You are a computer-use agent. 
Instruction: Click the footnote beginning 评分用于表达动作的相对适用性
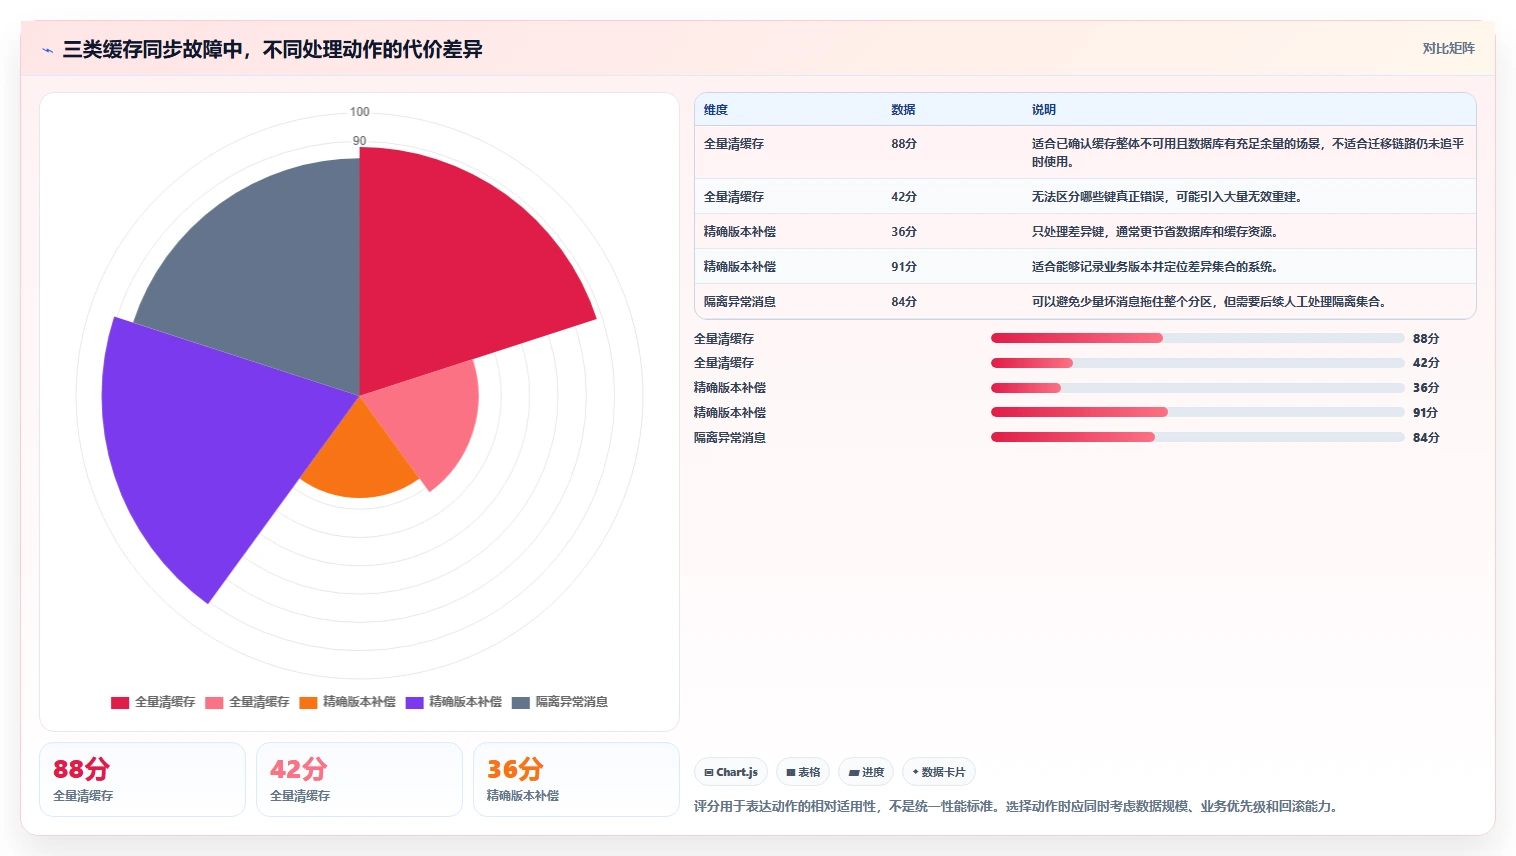(1016, 806)
